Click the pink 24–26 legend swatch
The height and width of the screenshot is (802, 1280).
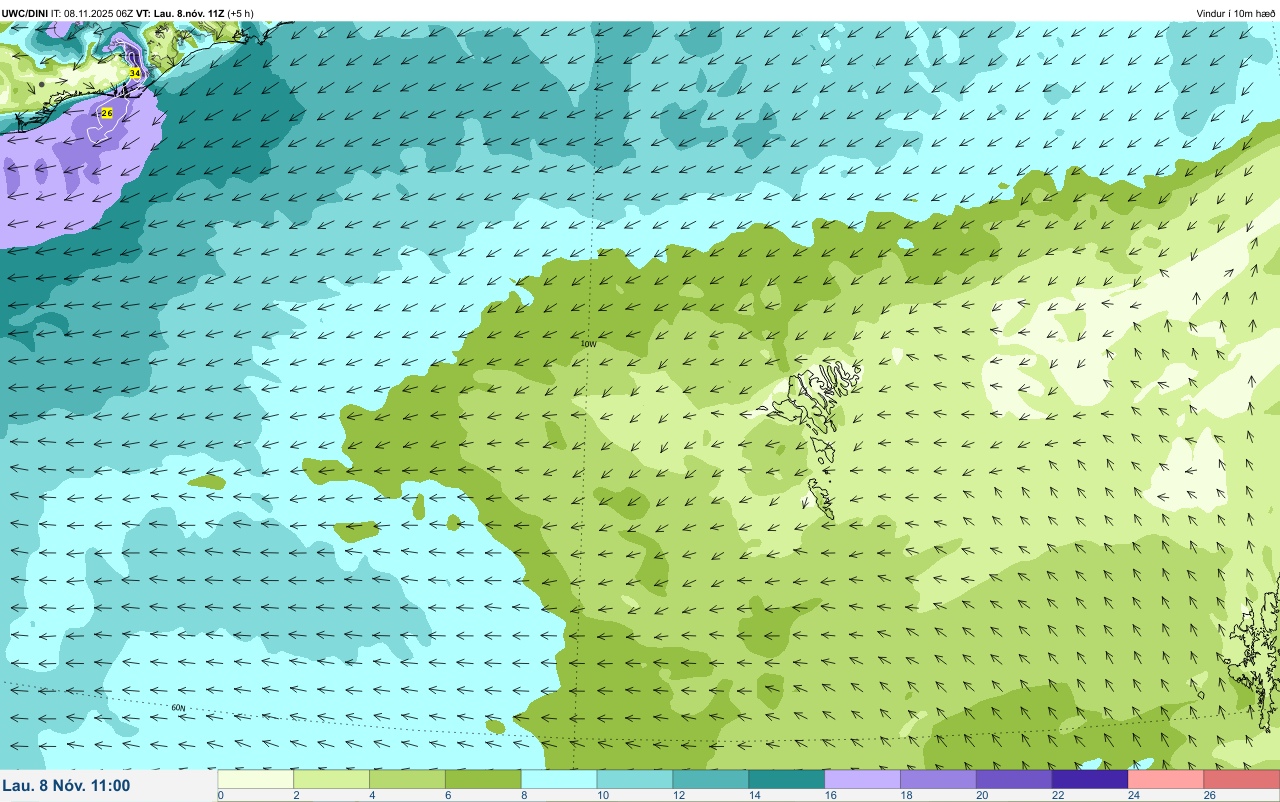pyautogui.click(x=1167, y=779)
